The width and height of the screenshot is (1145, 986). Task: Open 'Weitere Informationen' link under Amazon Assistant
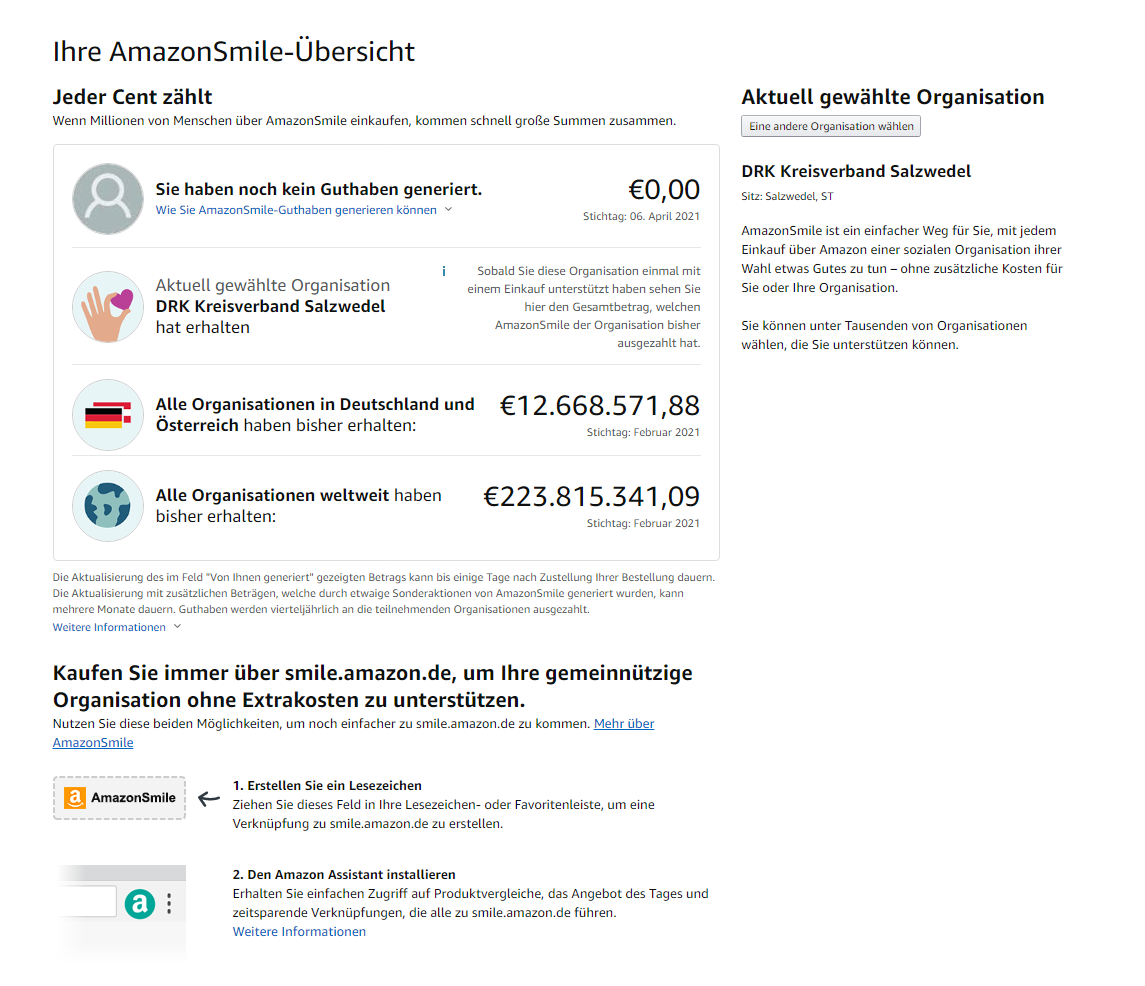pyautogui.click(x=299, y=931)
